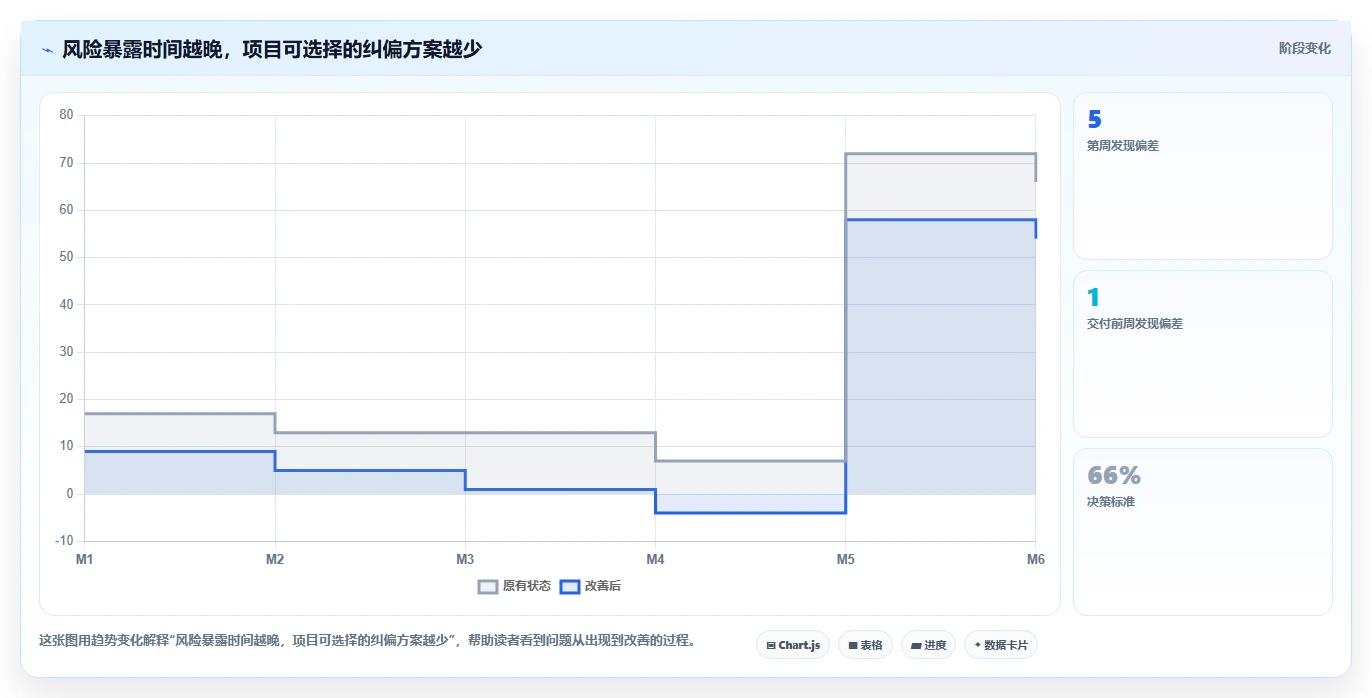The image size is (1372, 698).
Task: Select the Chart.js tag
Action: click(793, 645)
